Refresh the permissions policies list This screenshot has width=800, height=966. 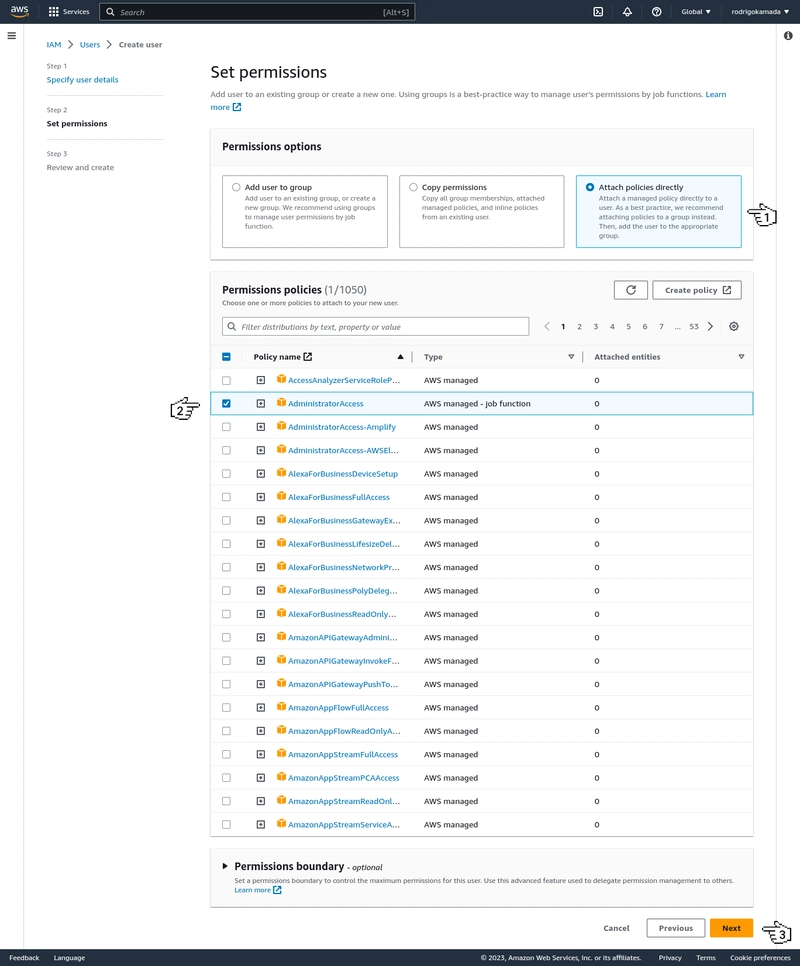[631, 289]
